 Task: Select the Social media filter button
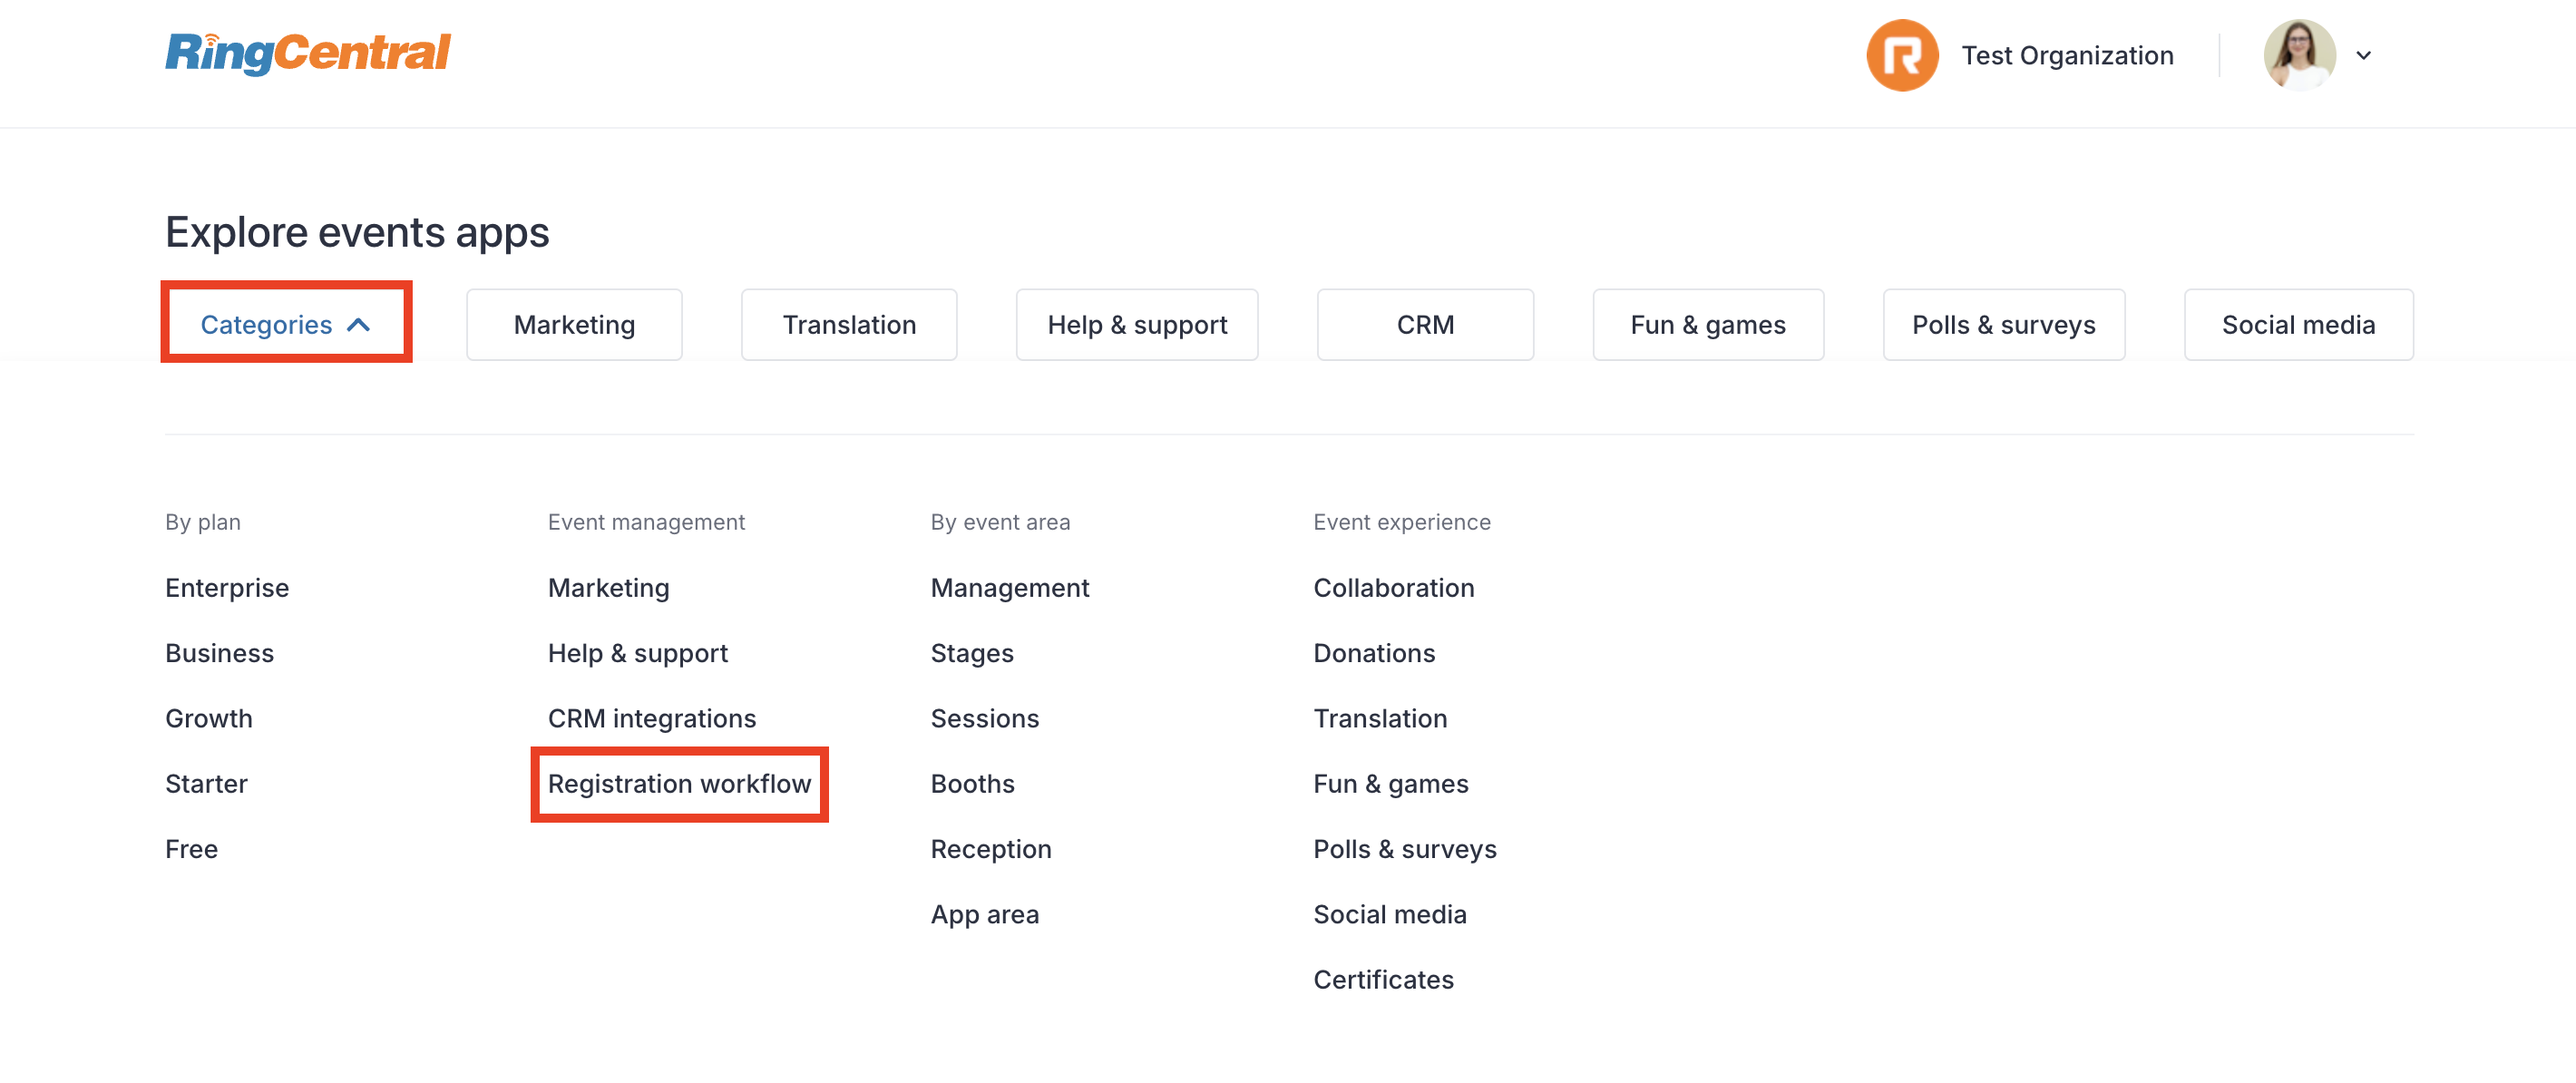[x=2298, y=324]
